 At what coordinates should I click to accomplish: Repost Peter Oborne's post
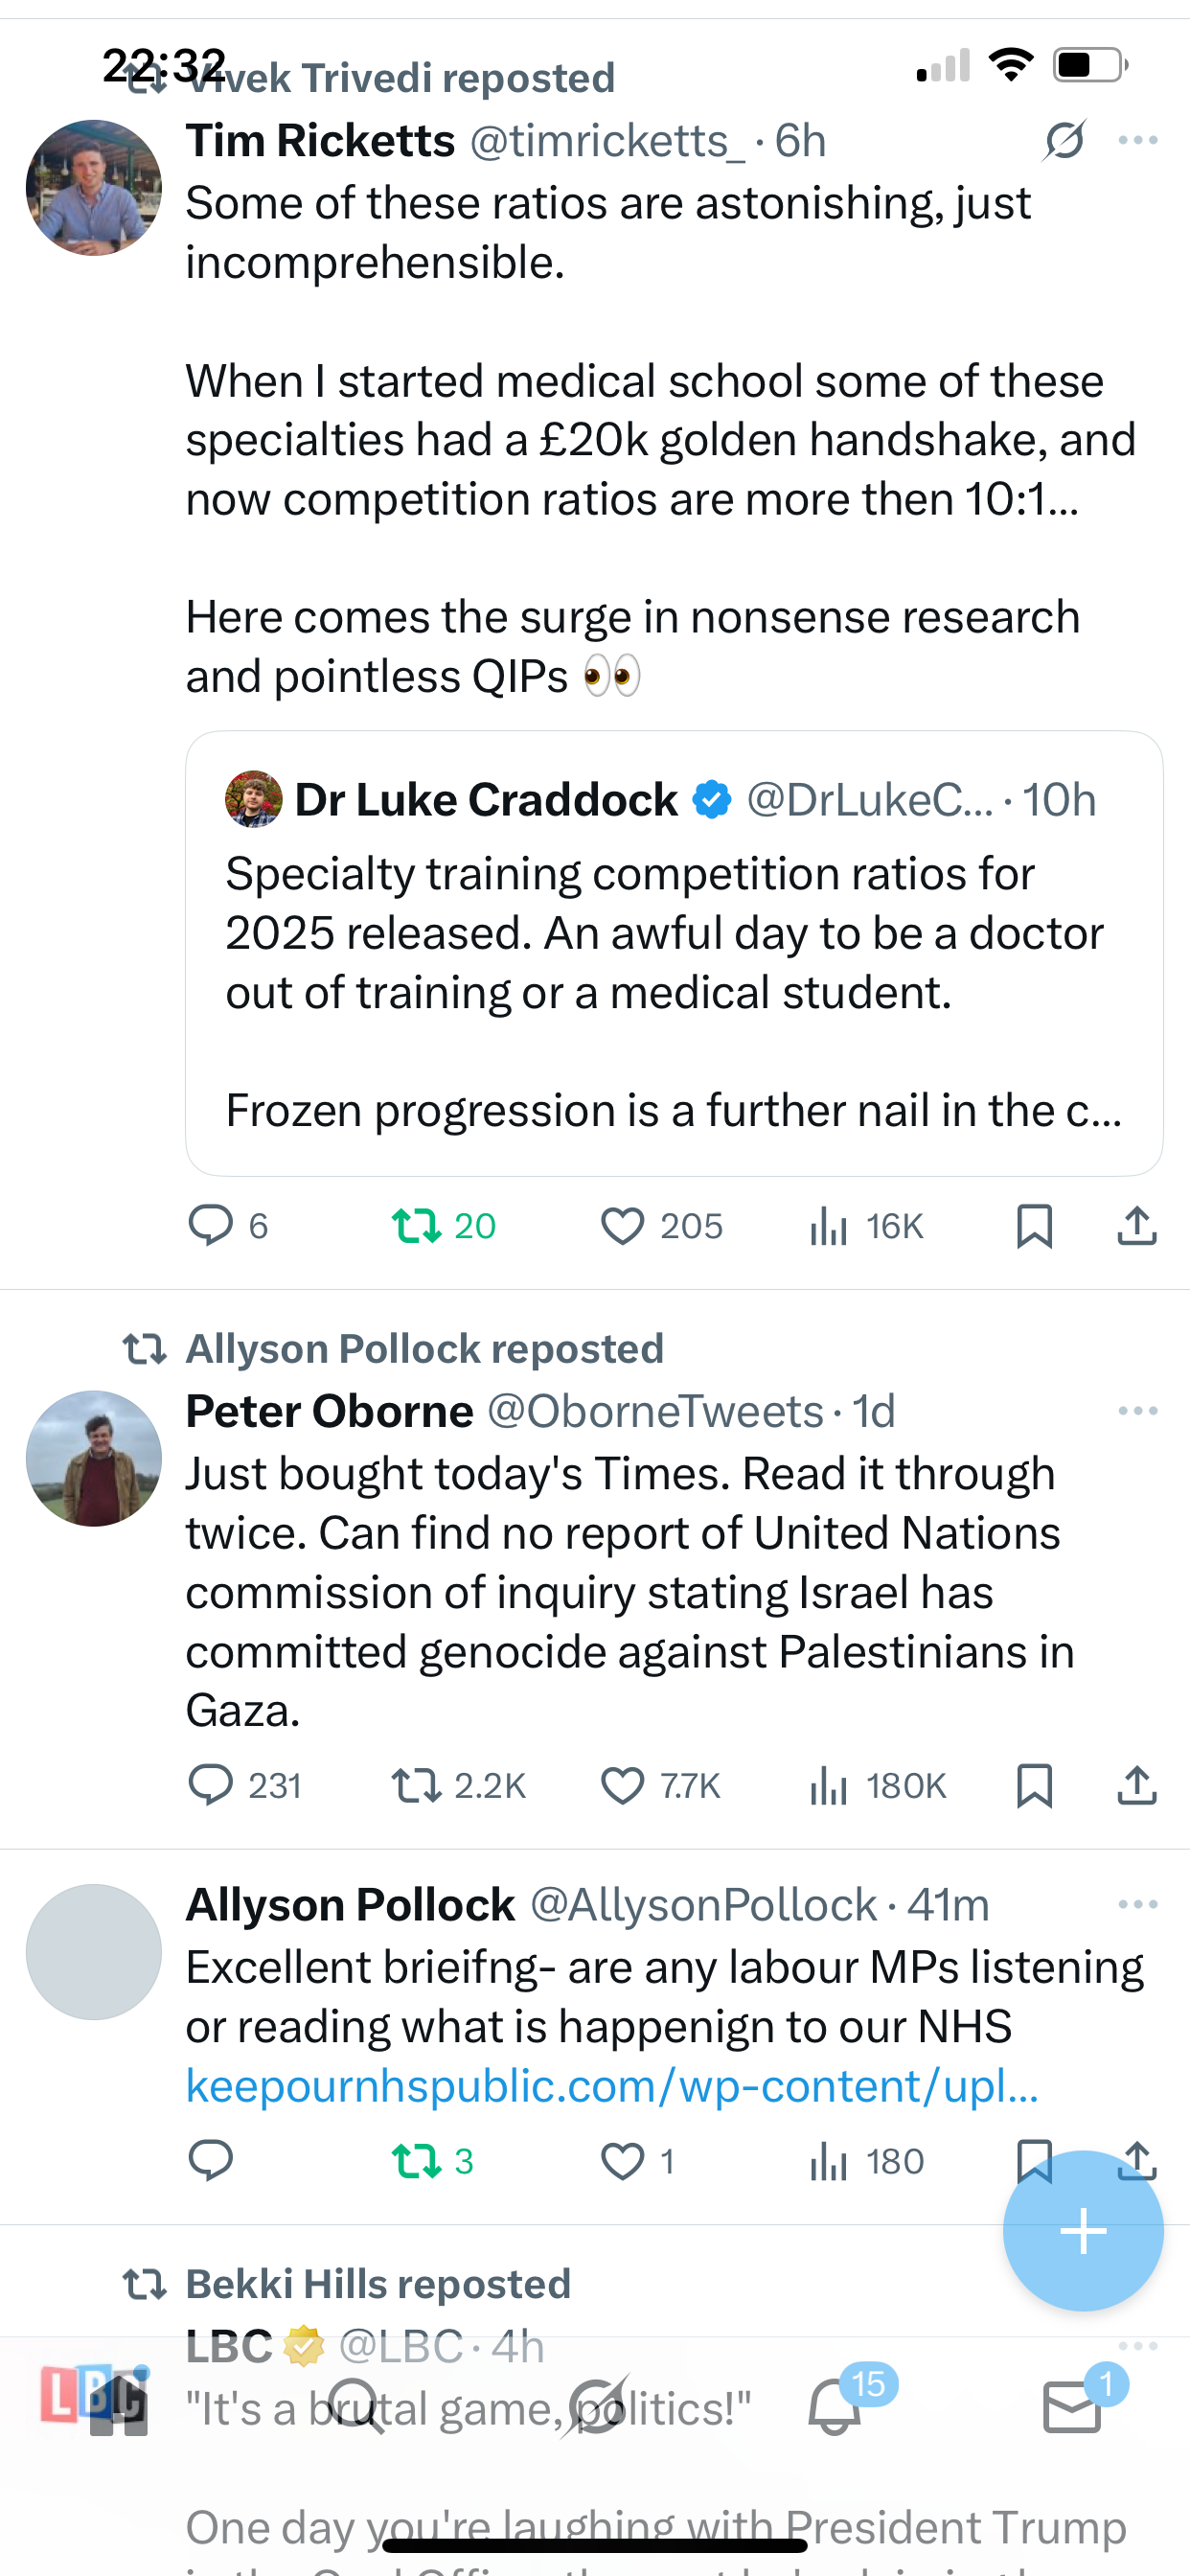pos(416,1785)
